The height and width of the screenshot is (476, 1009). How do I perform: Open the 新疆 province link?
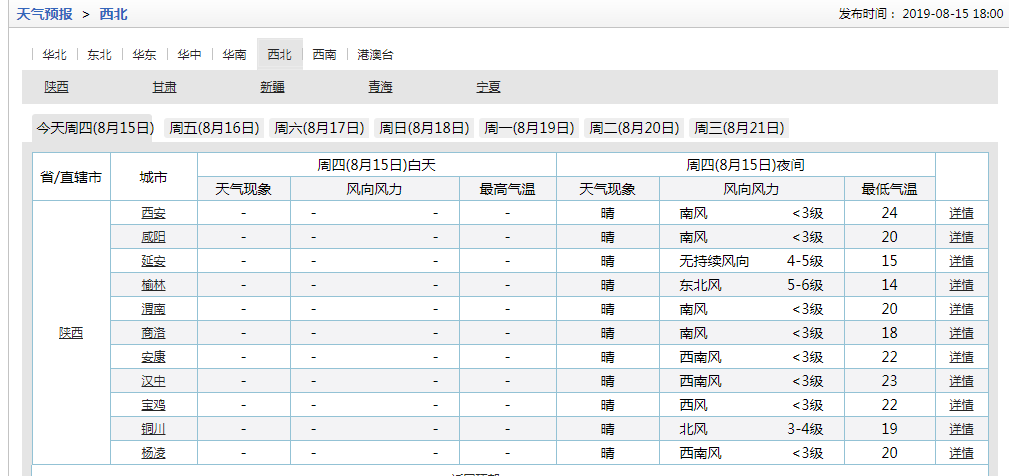pos(272,87)
